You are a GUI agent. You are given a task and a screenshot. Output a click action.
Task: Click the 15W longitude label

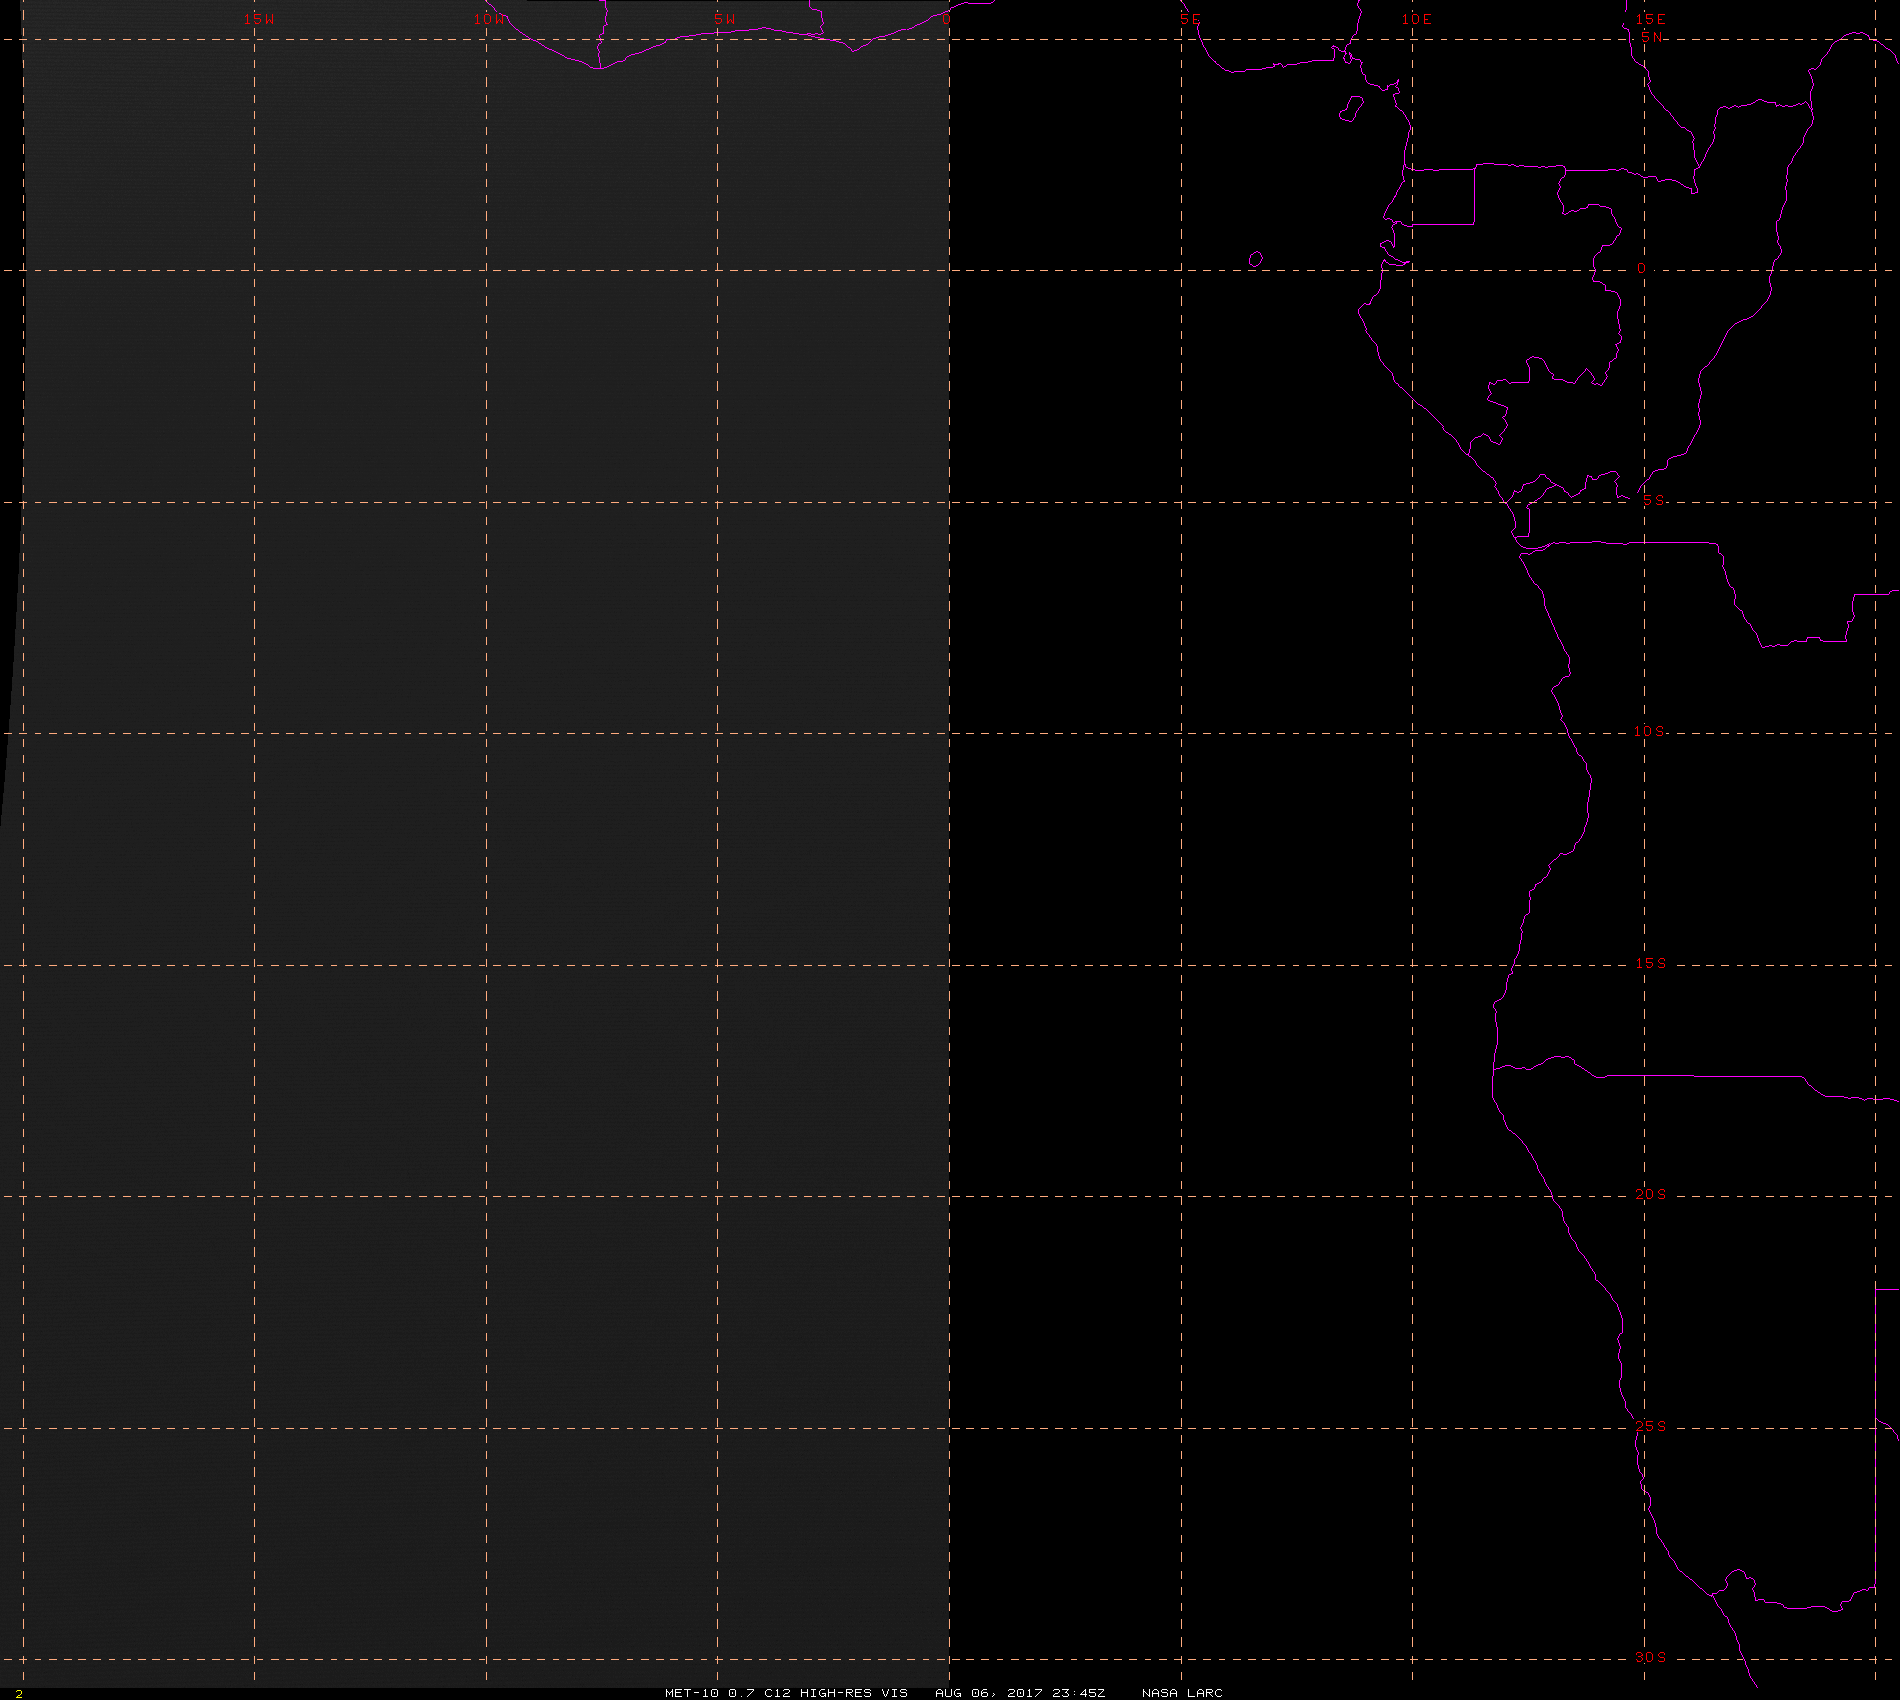[259, 19]
